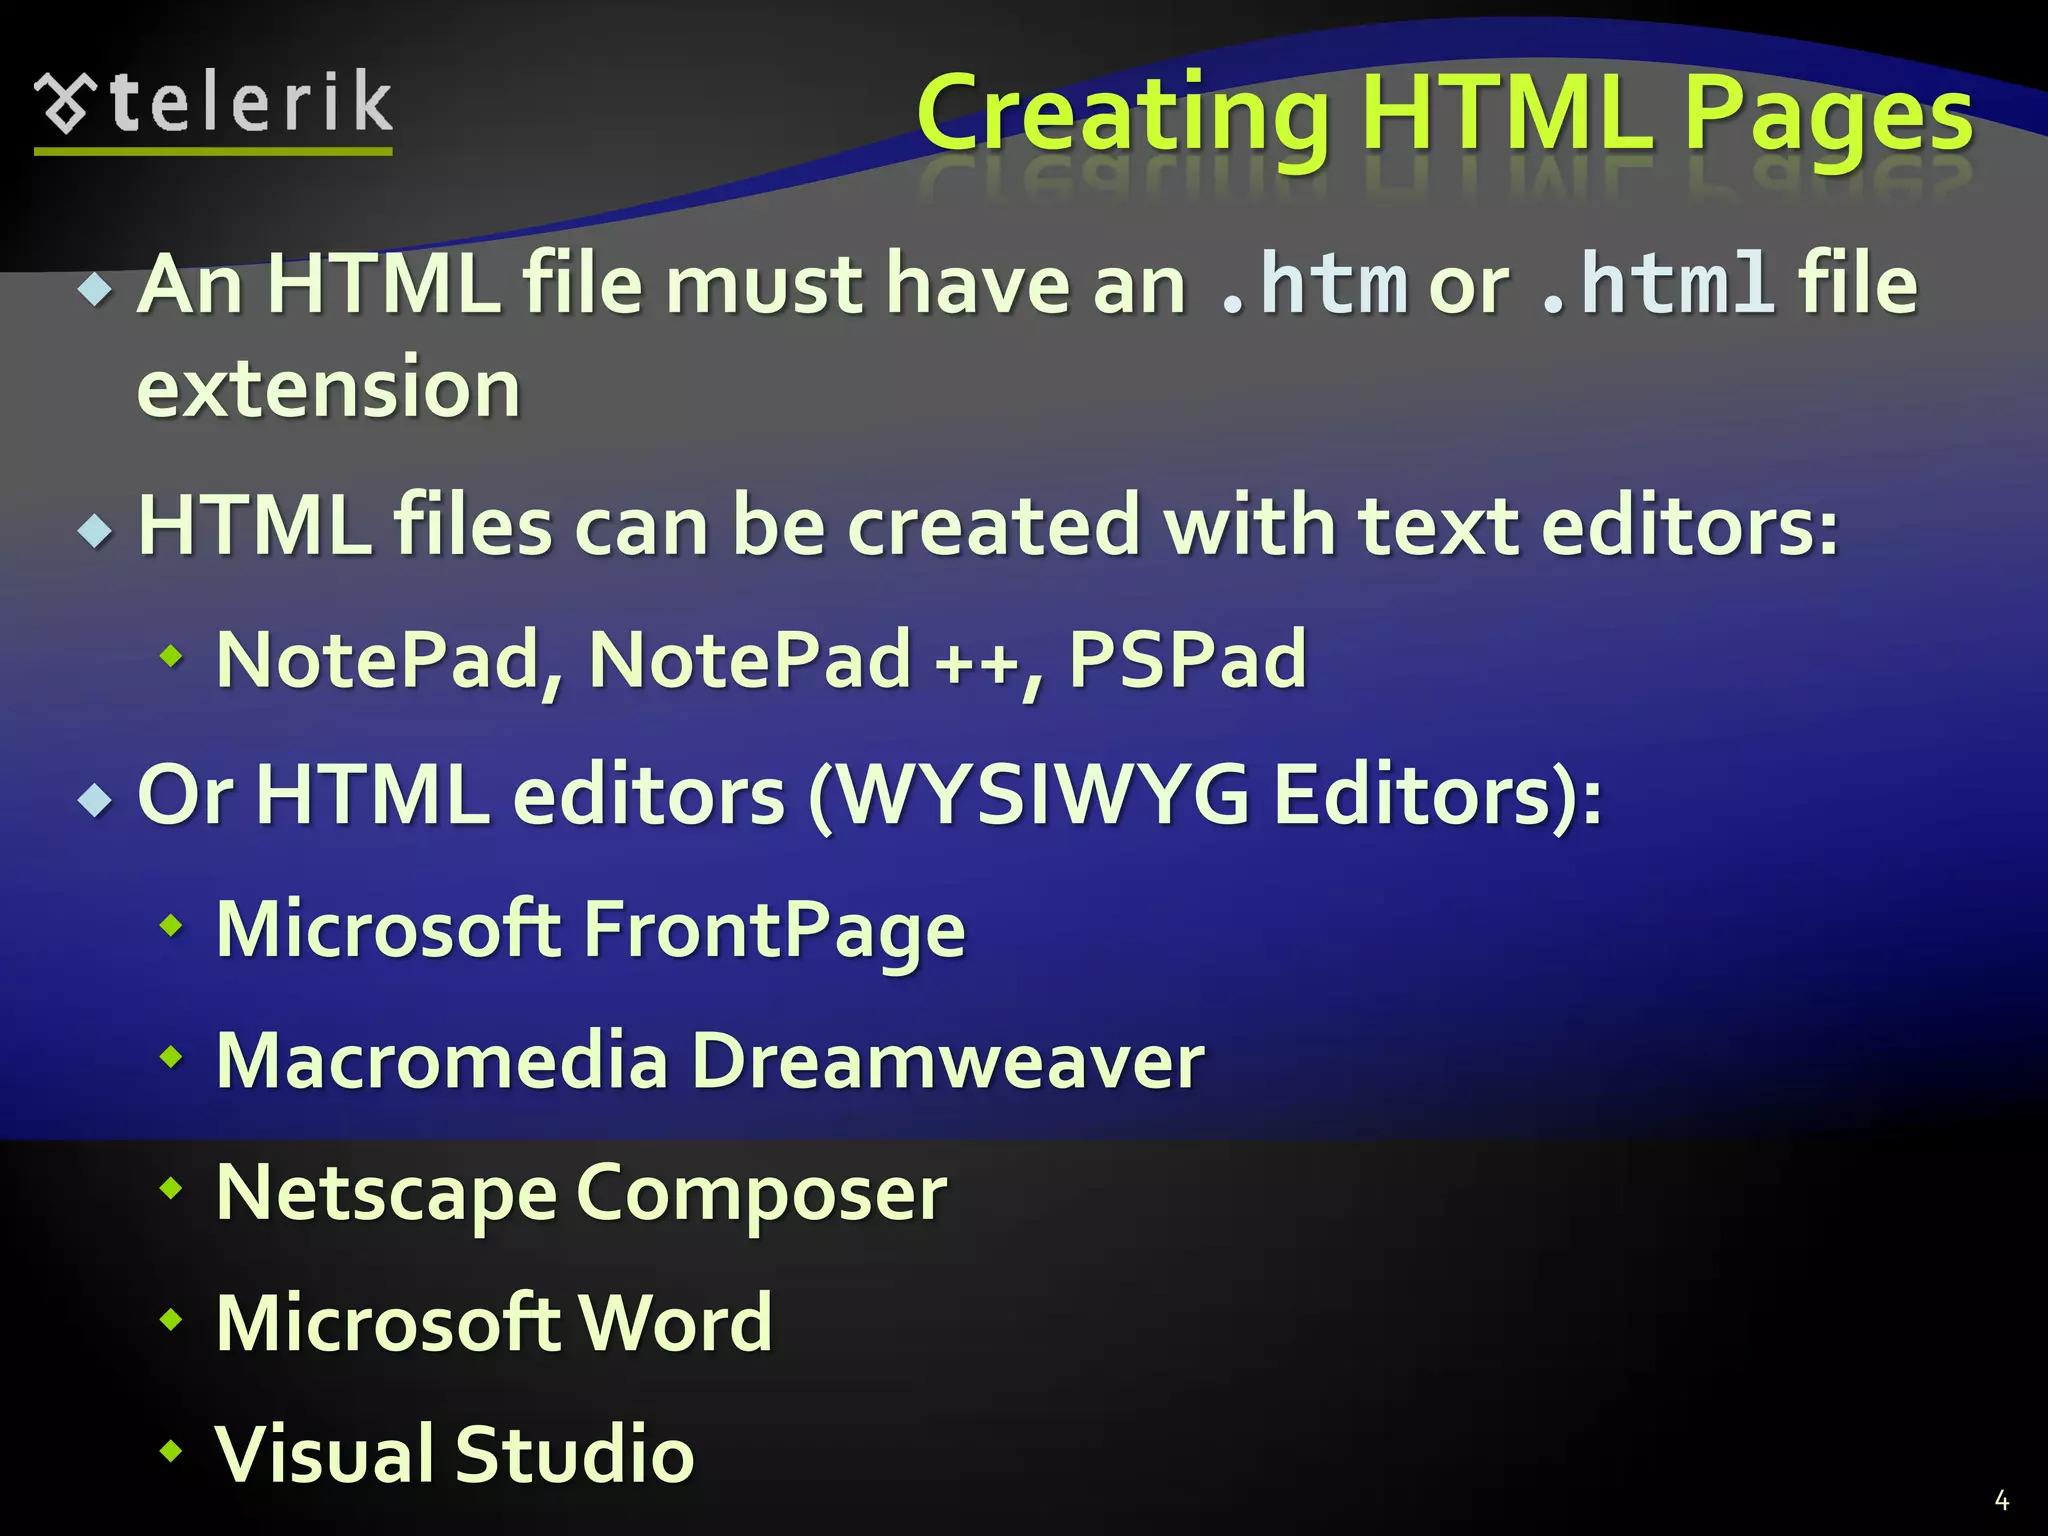
Task: Select 'Or HTML editors (WYSIWYG Editors):' line
Action: click(869, 796)
